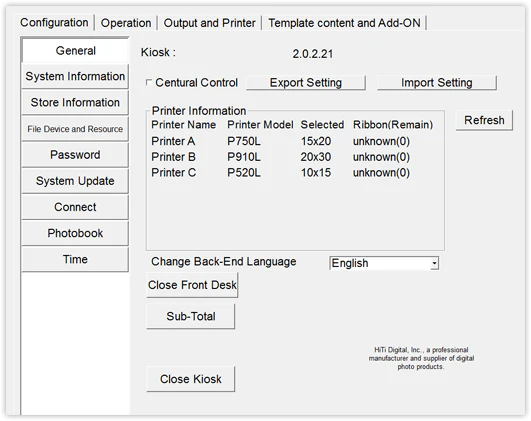Click the Export Setting button

tap(306, 83)
